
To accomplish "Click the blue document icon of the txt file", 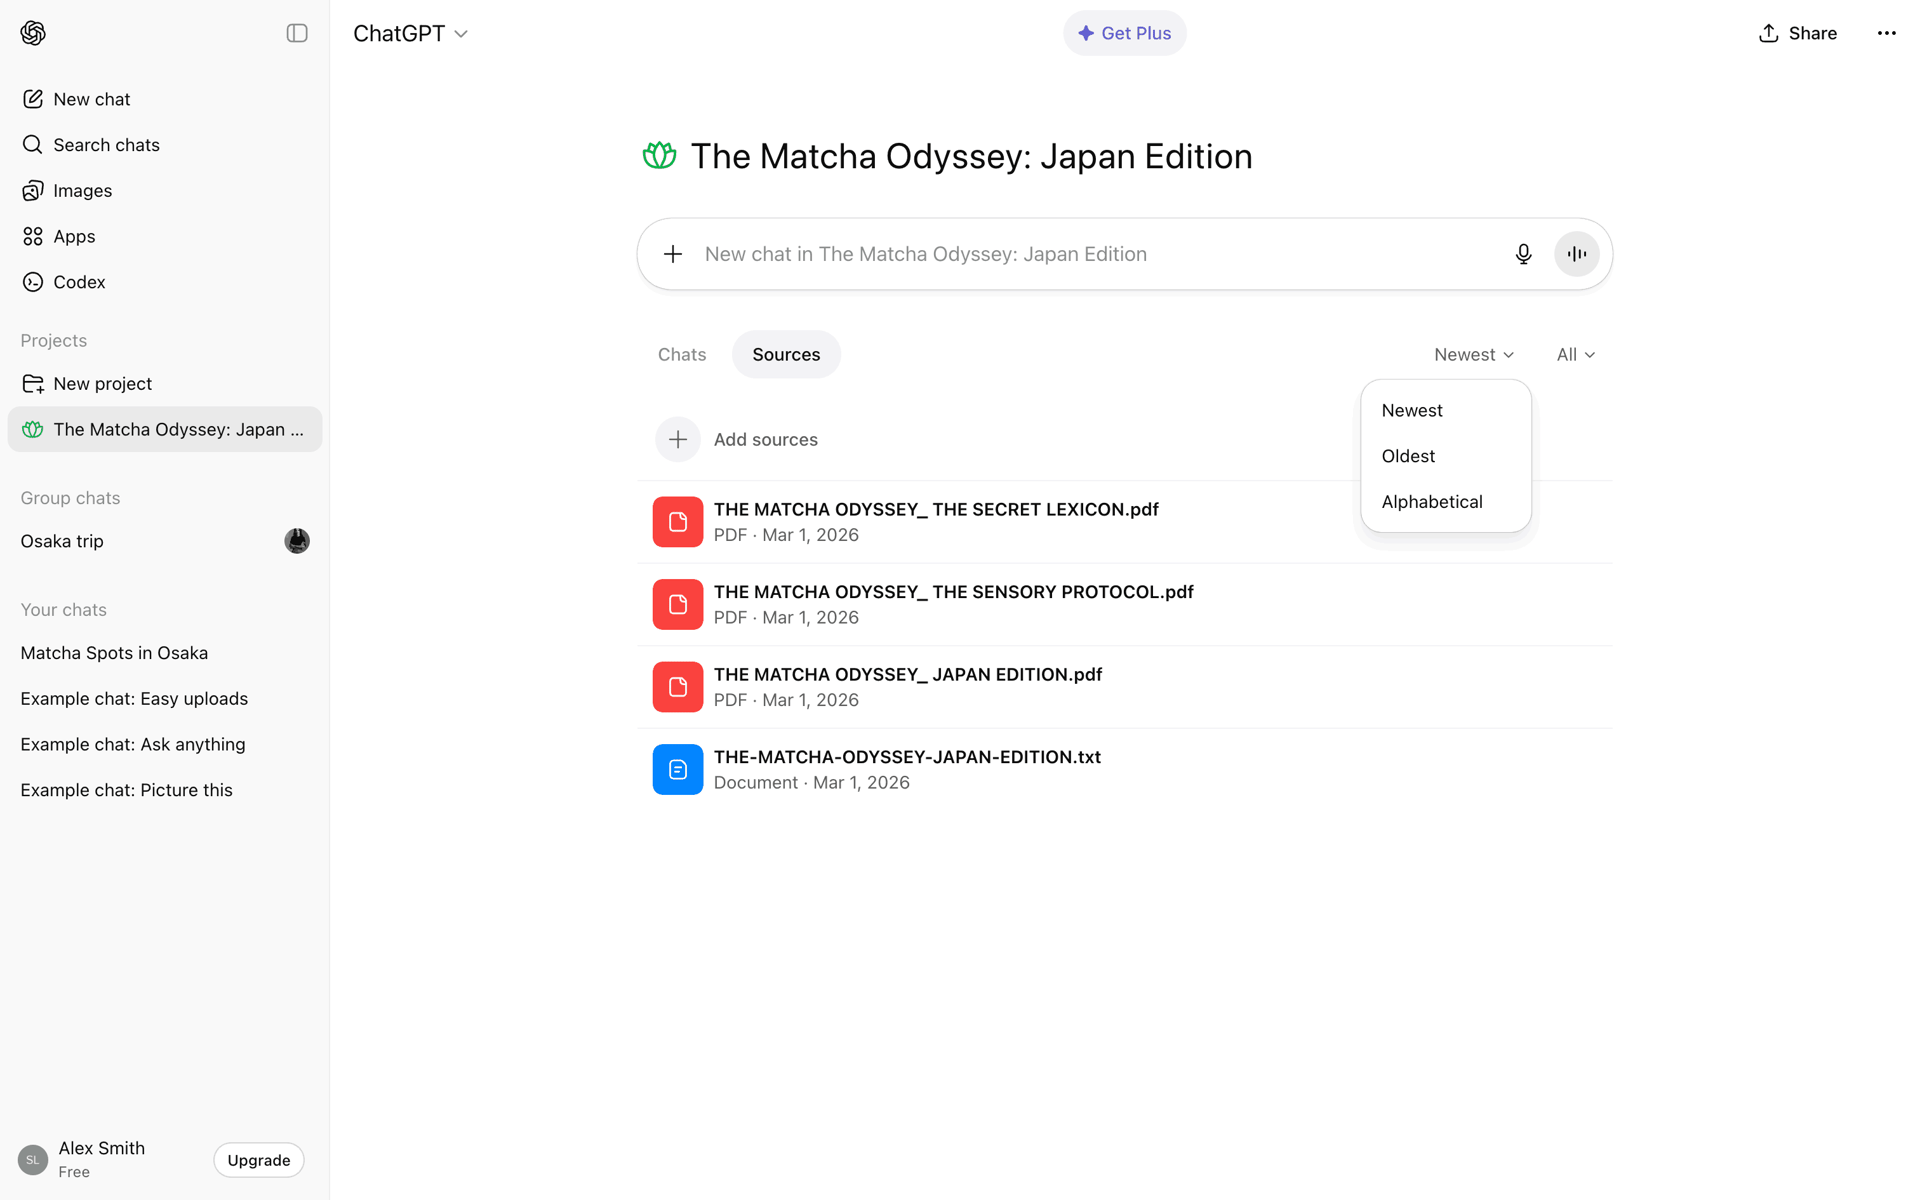I will click(x=678, y=769).
